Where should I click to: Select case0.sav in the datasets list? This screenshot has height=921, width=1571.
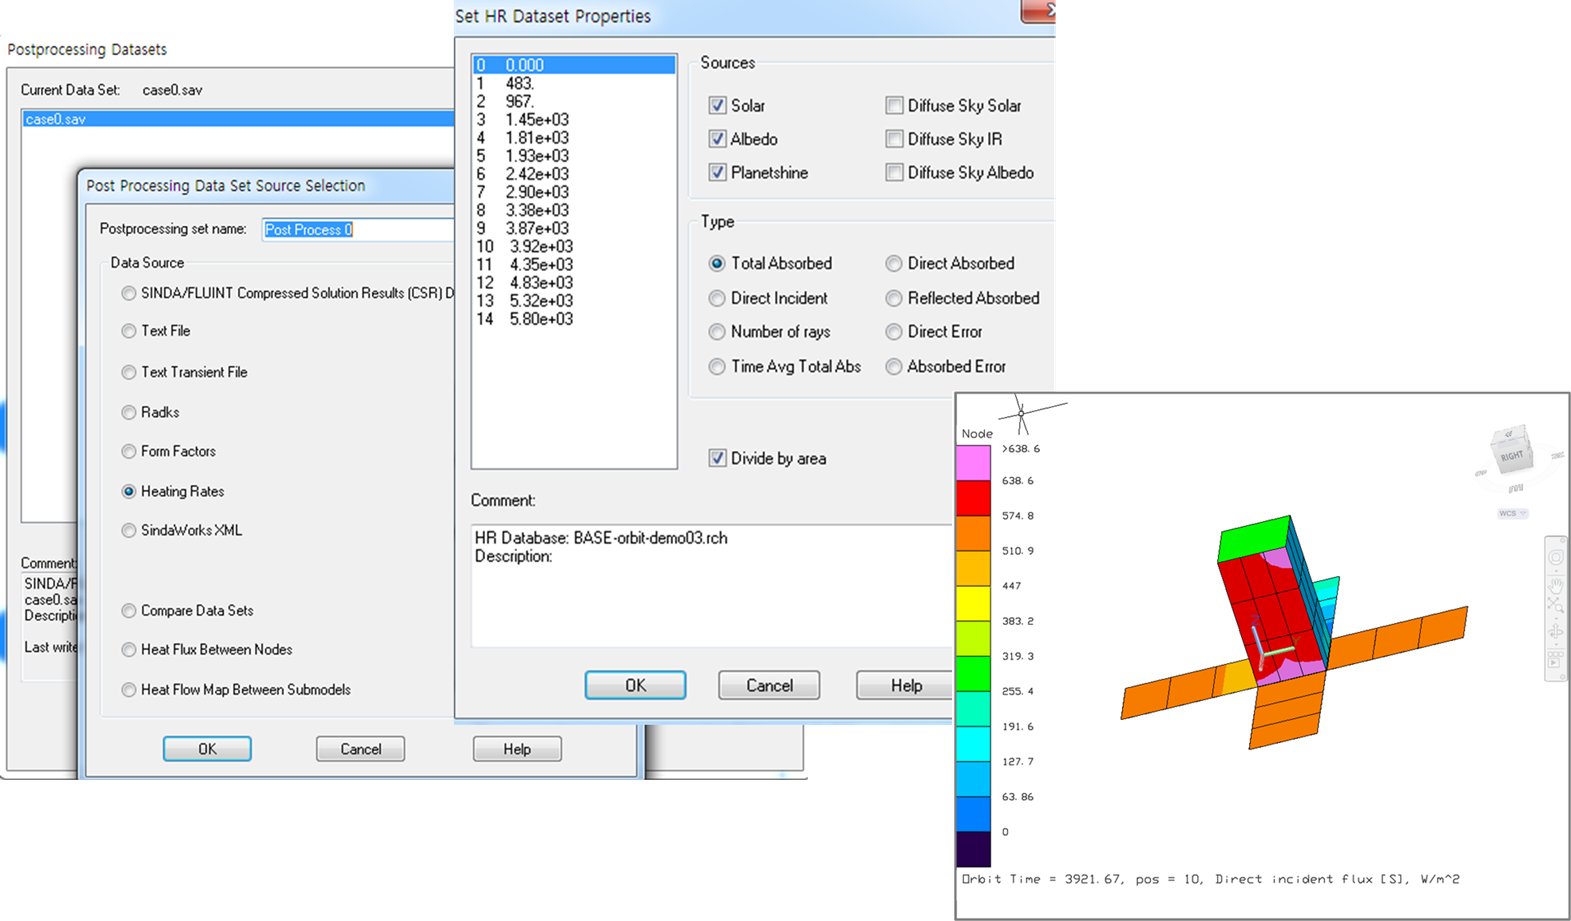click(238, 119)
